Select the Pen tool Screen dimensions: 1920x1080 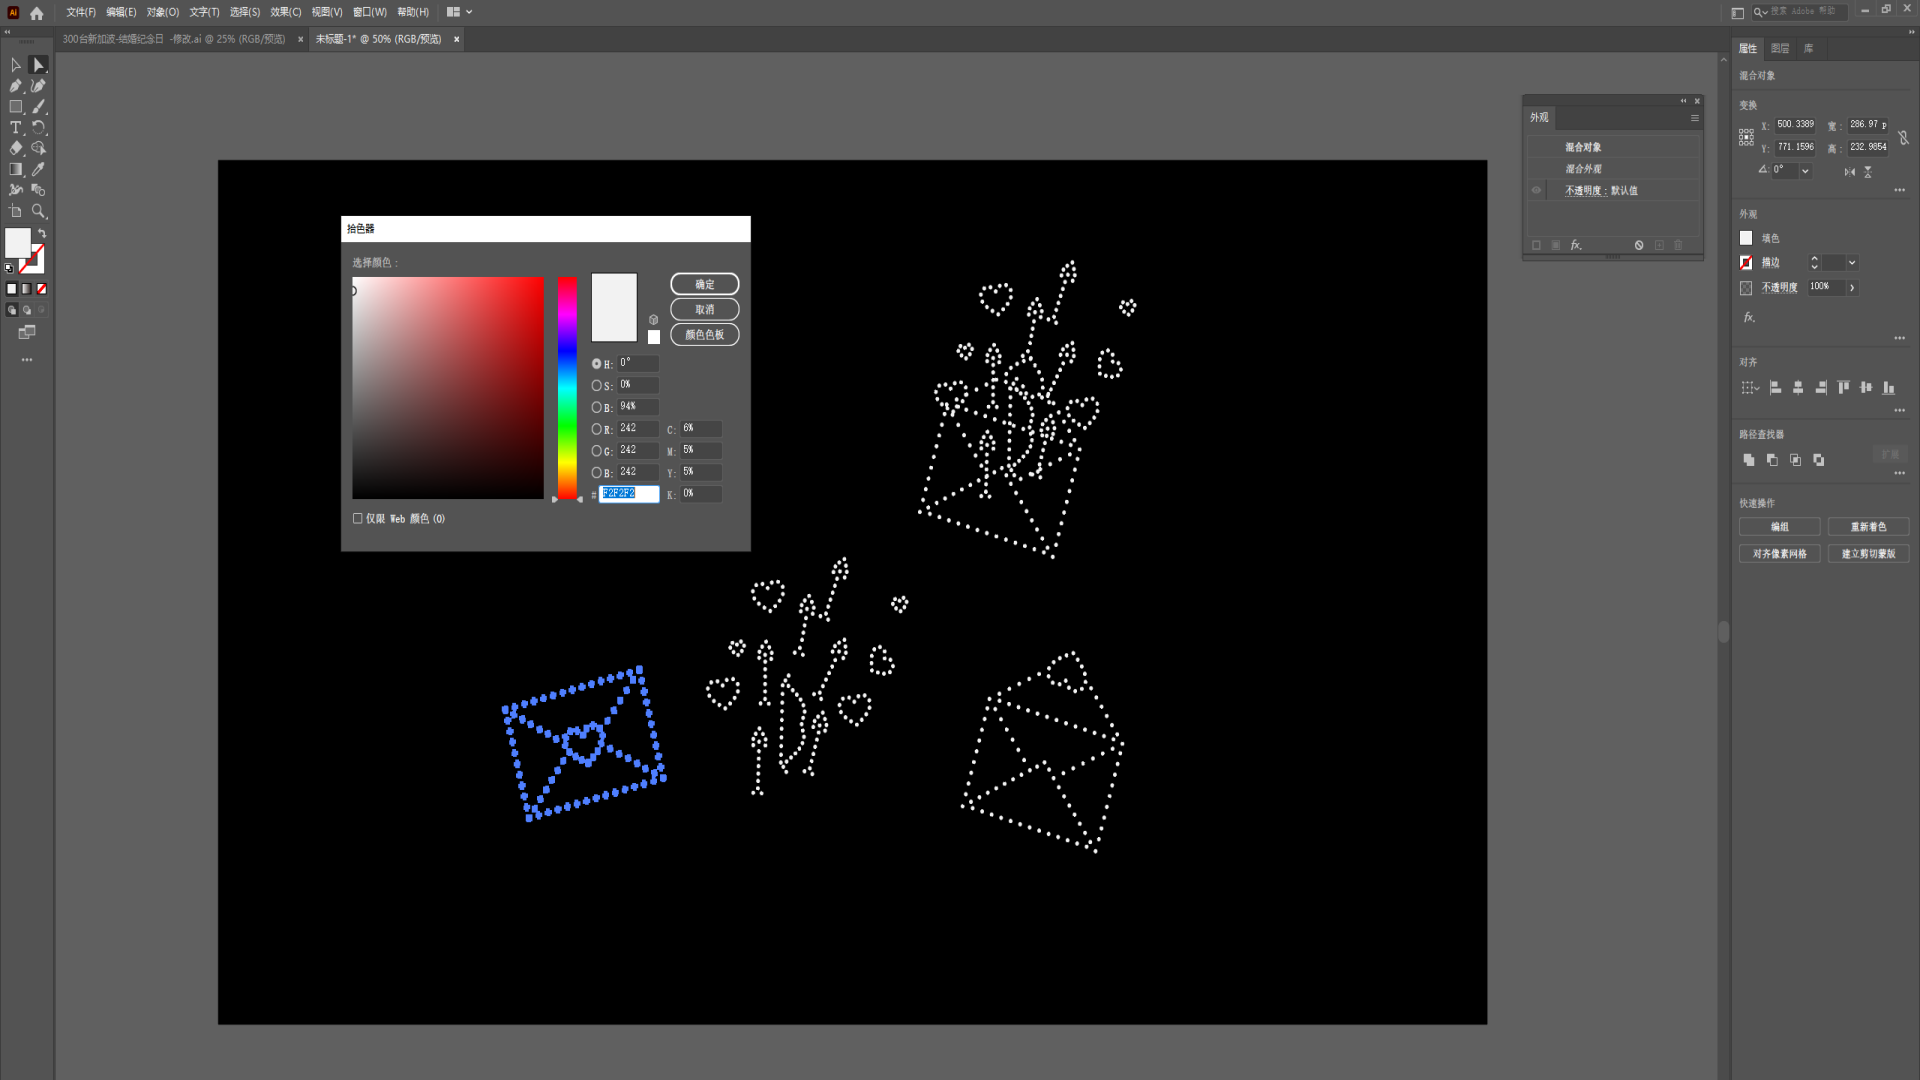click(16, 86)
